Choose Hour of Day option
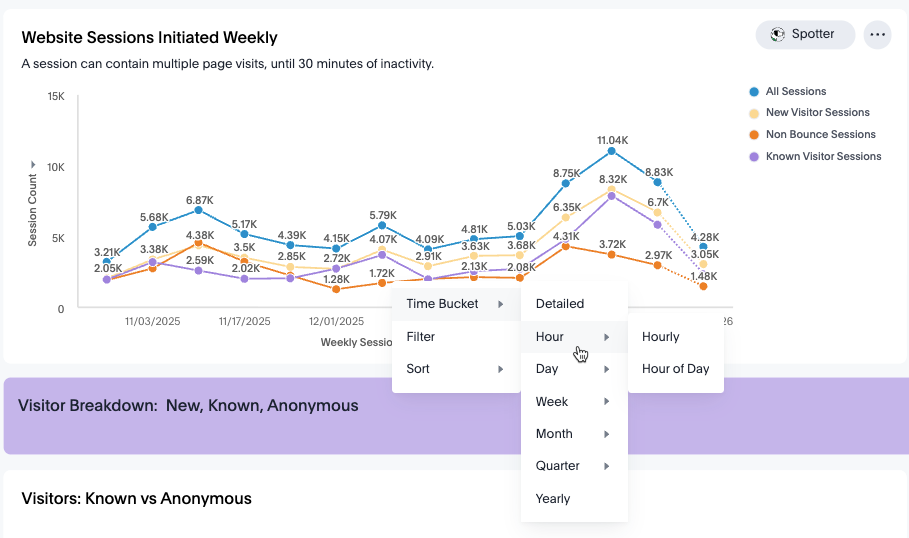This screenshot has width=909, height=538. [676, 369]
